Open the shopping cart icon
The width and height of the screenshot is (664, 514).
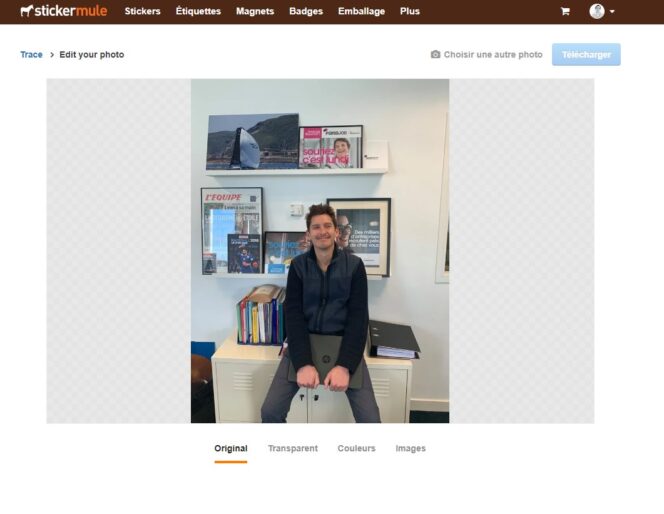tap(565, 11)
